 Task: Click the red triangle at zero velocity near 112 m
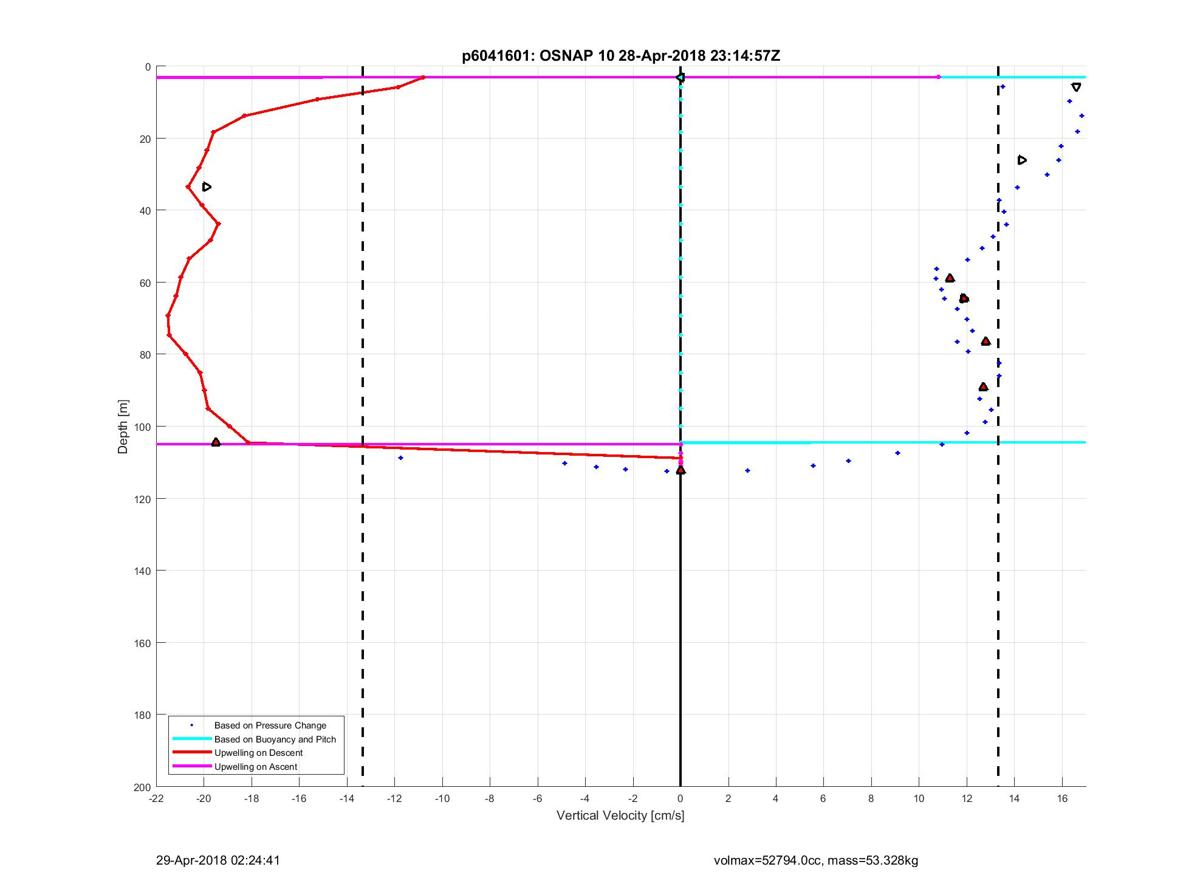point(681,469)
